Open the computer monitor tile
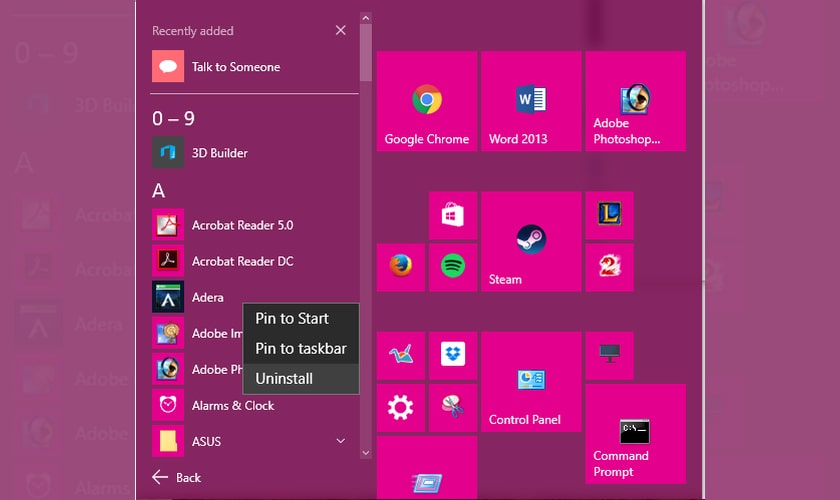Image resolution: width=840 pixels, height=500 pixels. click(x=610, y=356)
